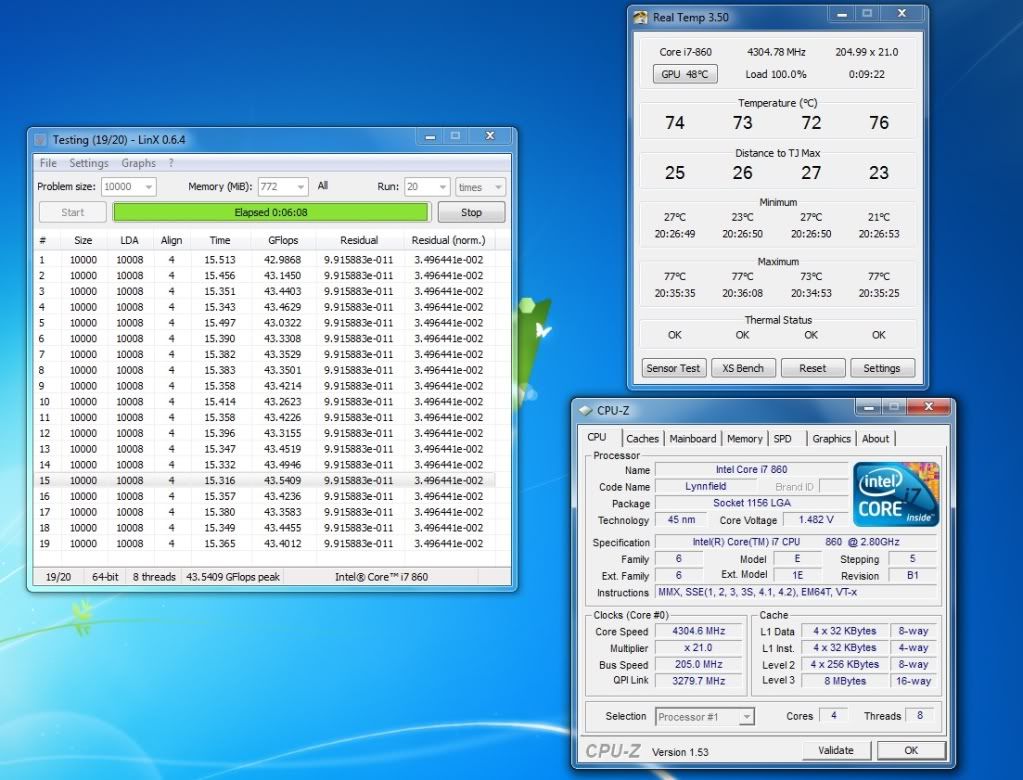Screen dimensions: 1023x780
Task: Click the Bus Speed value 205.0 MHz
Action: pos(699,665)
